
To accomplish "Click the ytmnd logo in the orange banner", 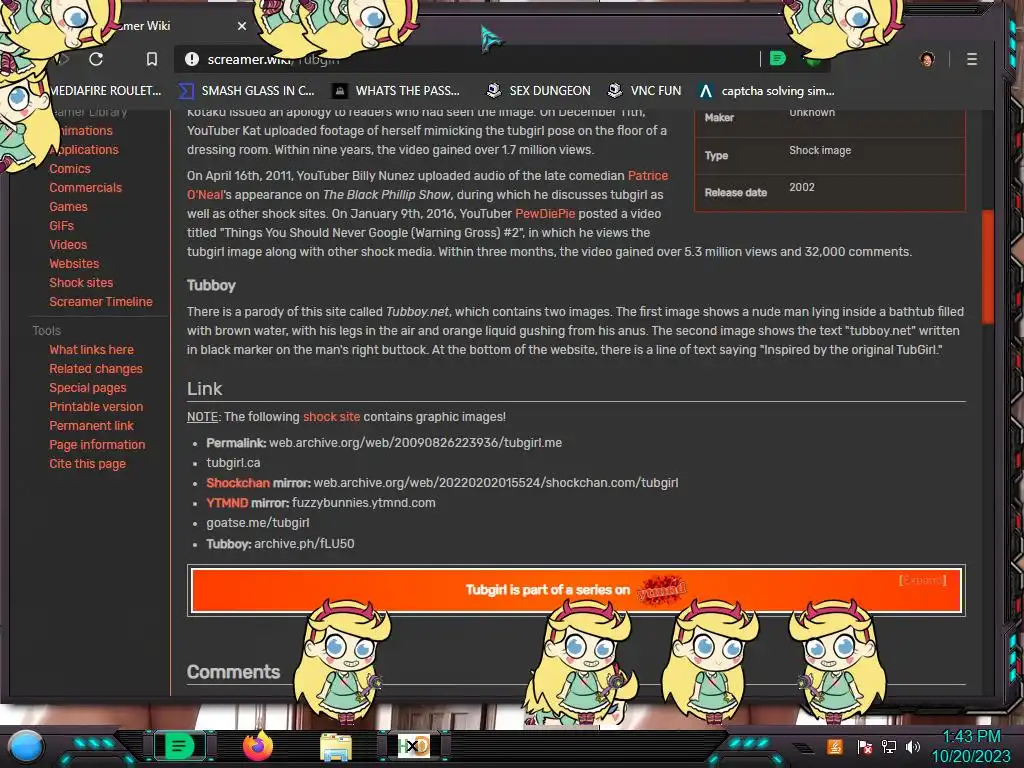I will click(661, 590).
